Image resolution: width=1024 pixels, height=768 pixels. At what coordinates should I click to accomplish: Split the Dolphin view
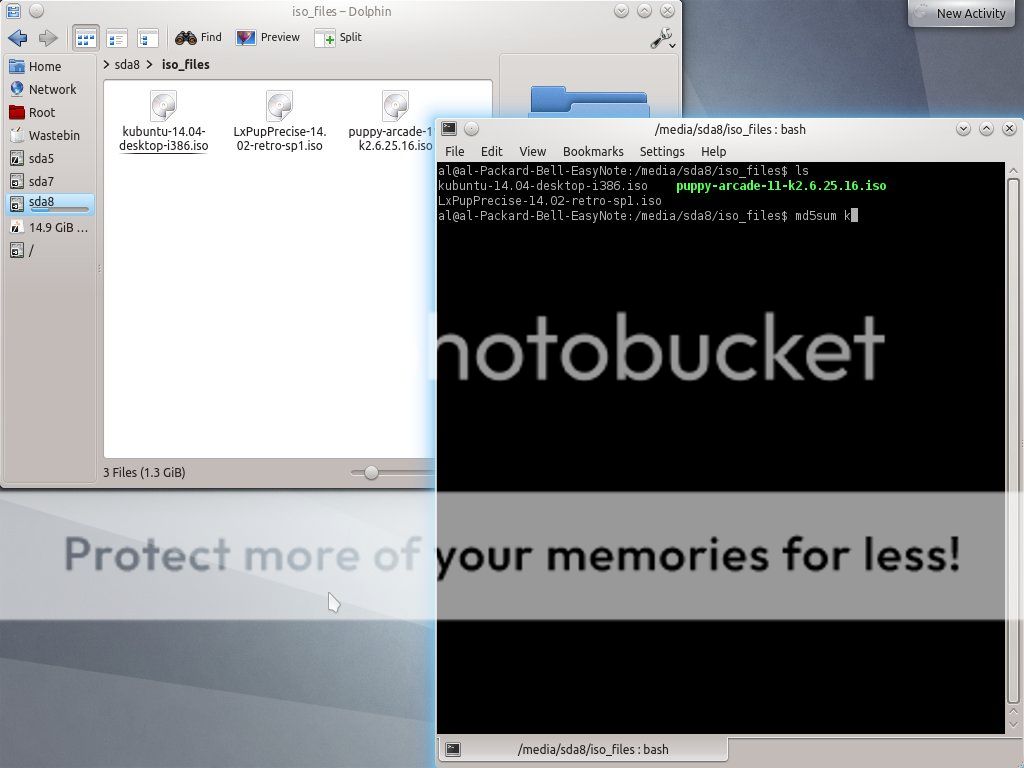click(338, 38)
